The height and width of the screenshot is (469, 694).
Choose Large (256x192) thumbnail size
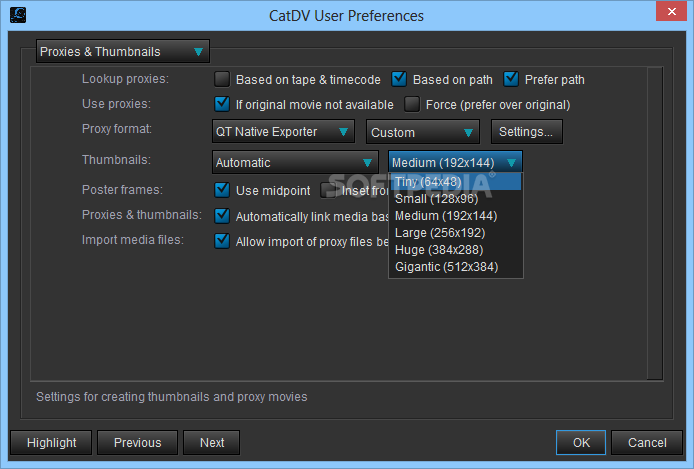click(x=455, y=233)
